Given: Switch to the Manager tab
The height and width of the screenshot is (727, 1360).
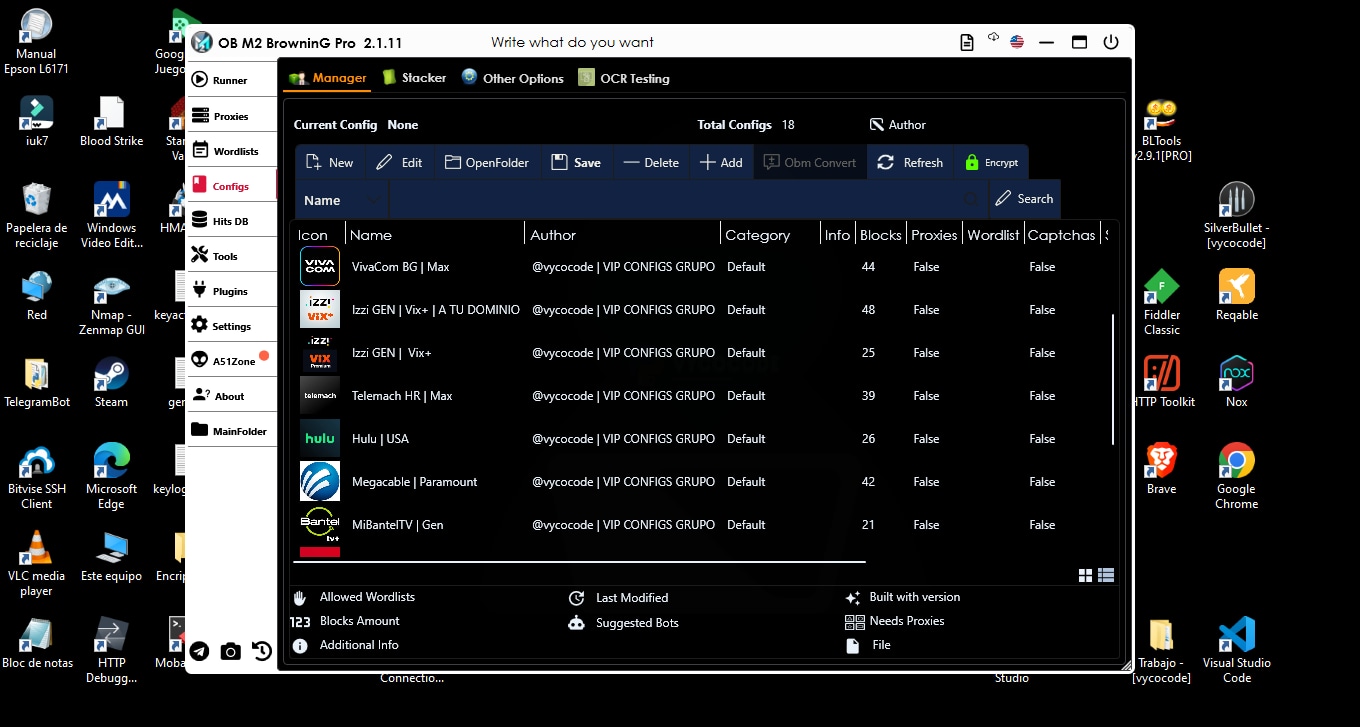Looking at the screenshot, I should pos(328,78).
